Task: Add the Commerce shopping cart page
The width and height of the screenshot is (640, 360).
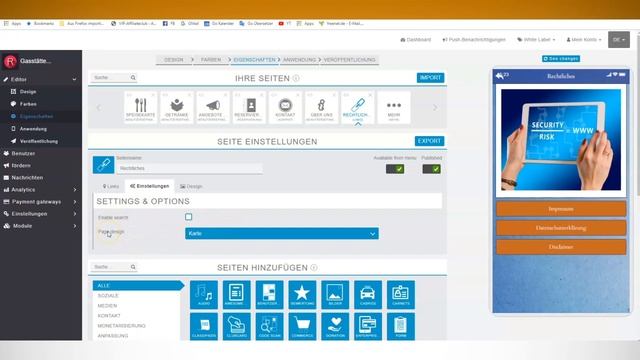Action: pos(302,326)
